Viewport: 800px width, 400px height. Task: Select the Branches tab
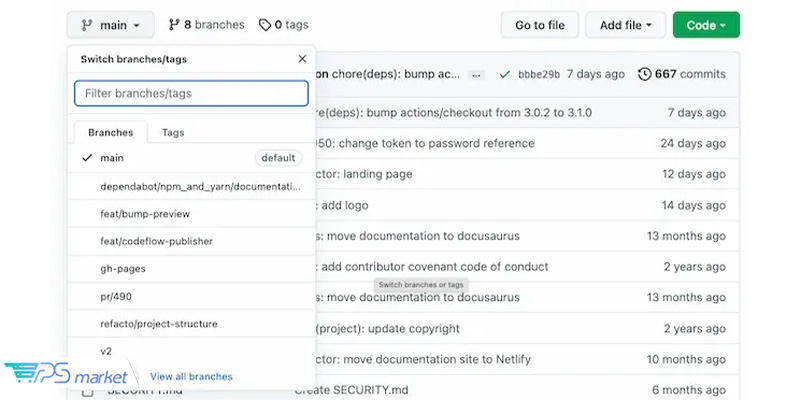coord(111,133)
